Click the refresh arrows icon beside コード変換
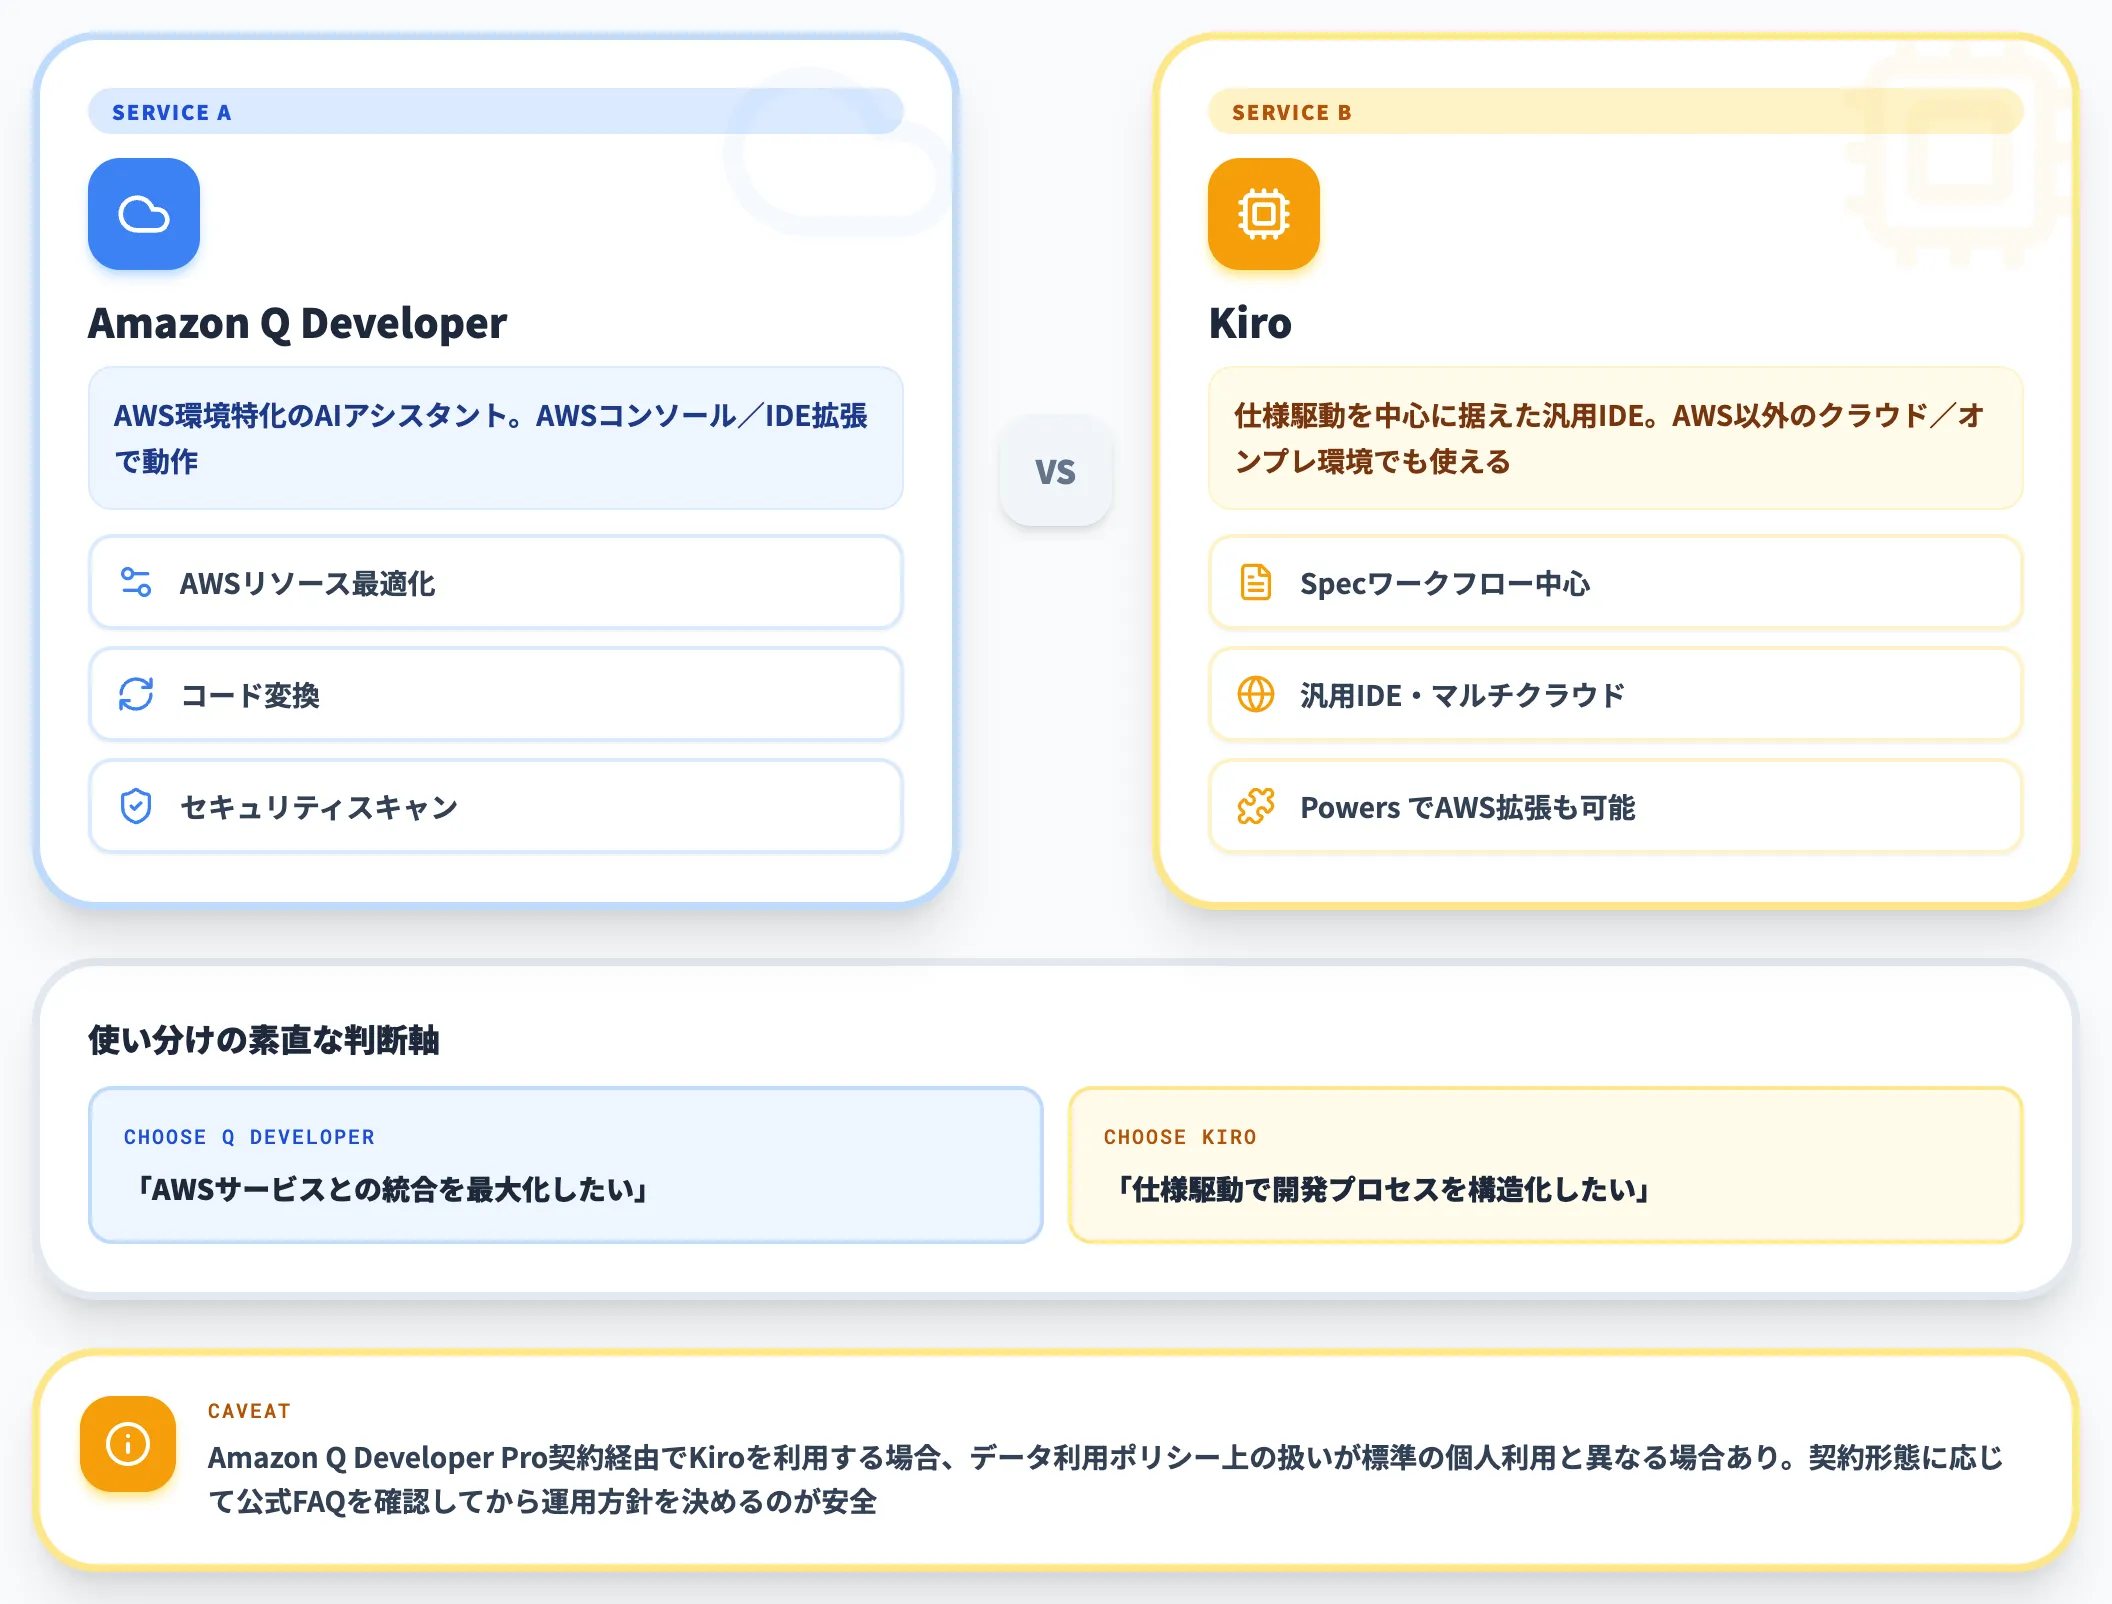Screen dimensions: 2112x1604 click(136, 694)
